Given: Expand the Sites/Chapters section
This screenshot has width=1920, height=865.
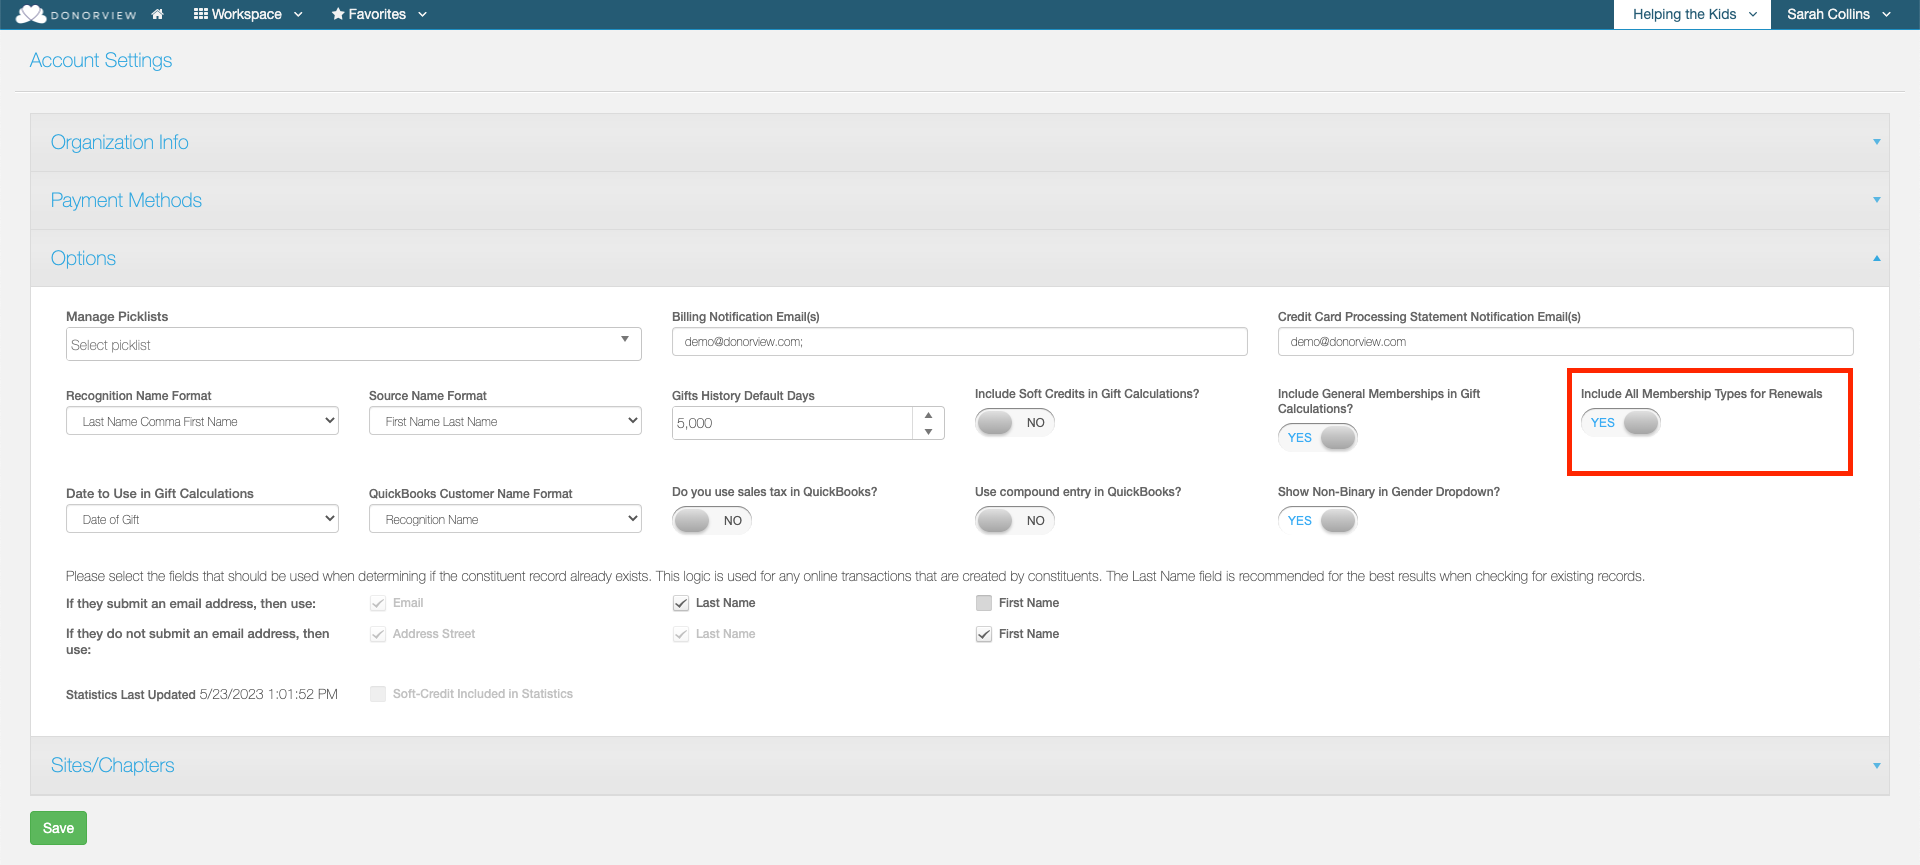Looking at the screenshot, I should [x=960, y=765].
